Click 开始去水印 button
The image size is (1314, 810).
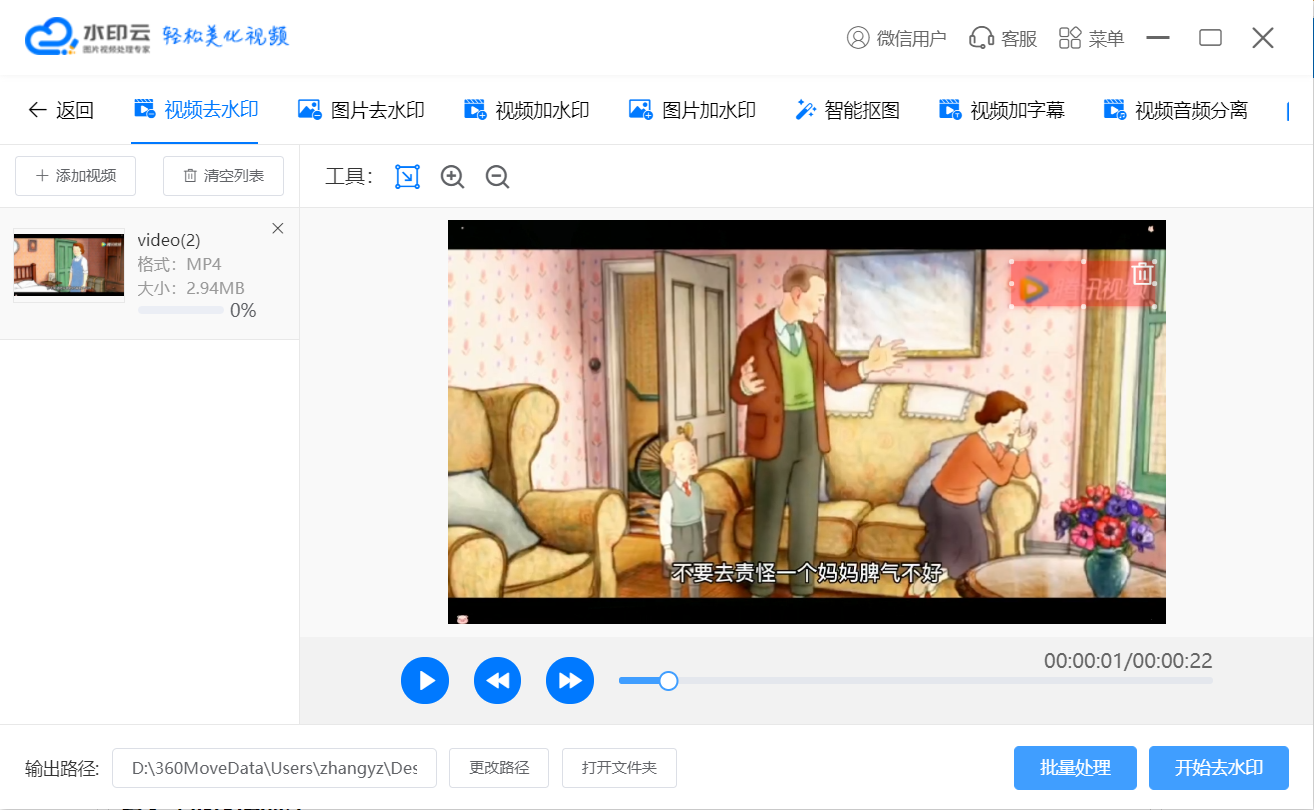coord(1219,768)
